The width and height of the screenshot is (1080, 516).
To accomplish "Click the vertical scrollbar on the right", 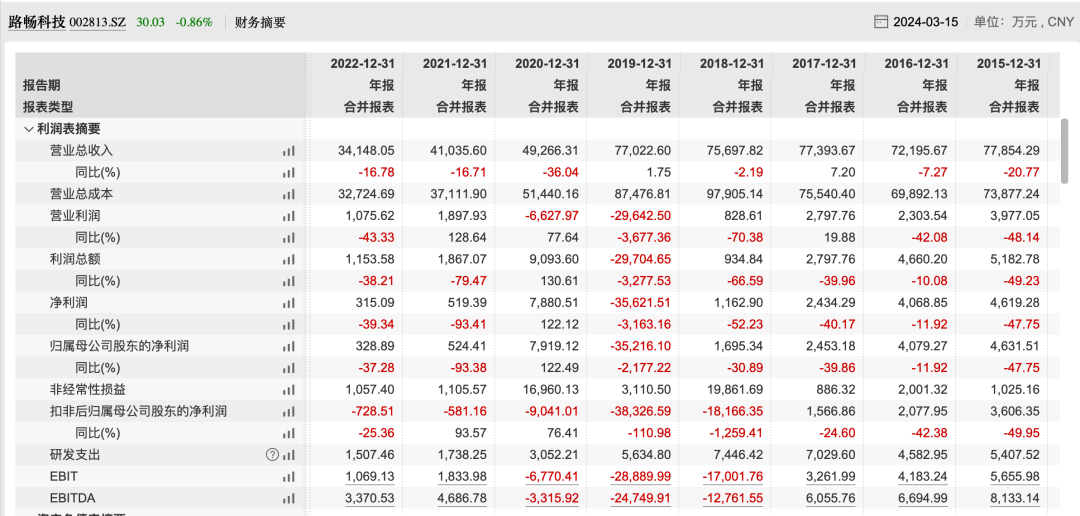I will (x=1063, y=145).
